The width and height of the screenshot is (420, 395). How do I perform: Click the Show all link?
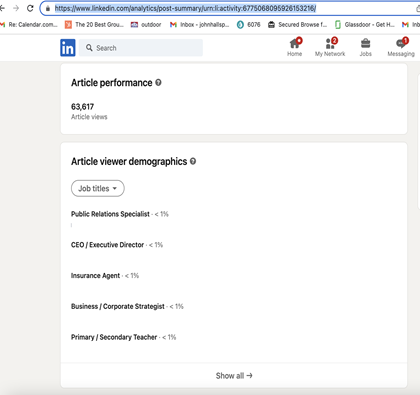click(234, 376)
